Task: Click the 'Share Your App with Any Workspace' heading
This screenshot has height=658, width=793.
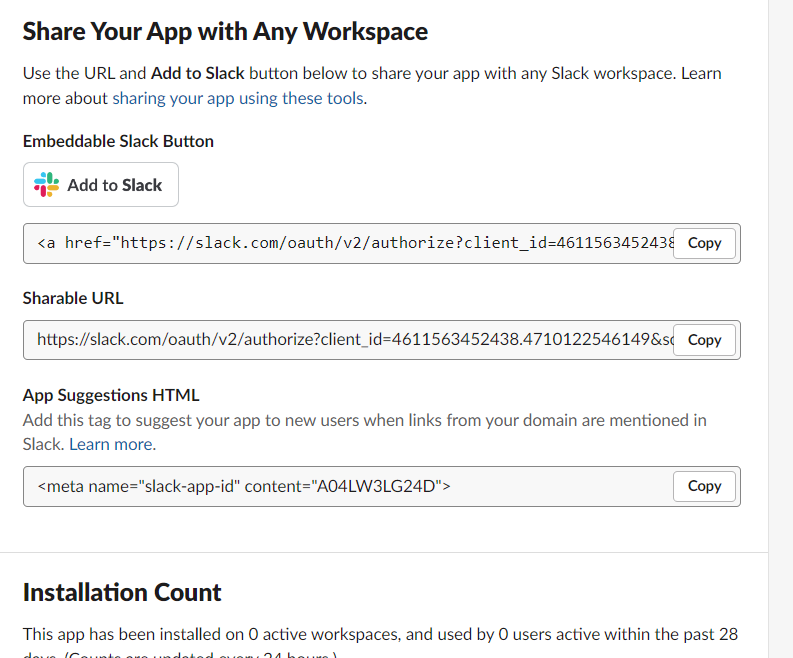Action: click(226, 31)
